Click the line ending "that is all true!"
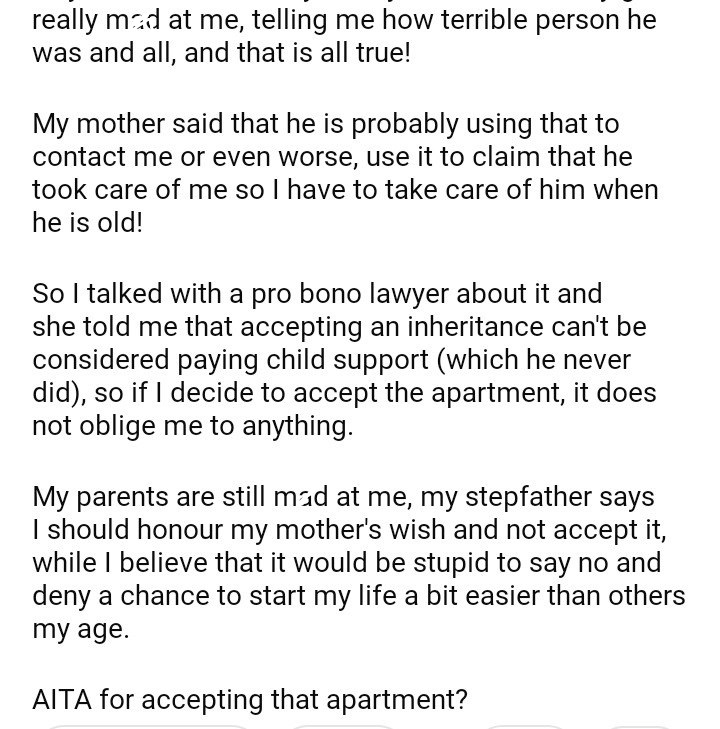Image resolution: width=720 pixels, height=729 pixels. (x=221, y=53)
